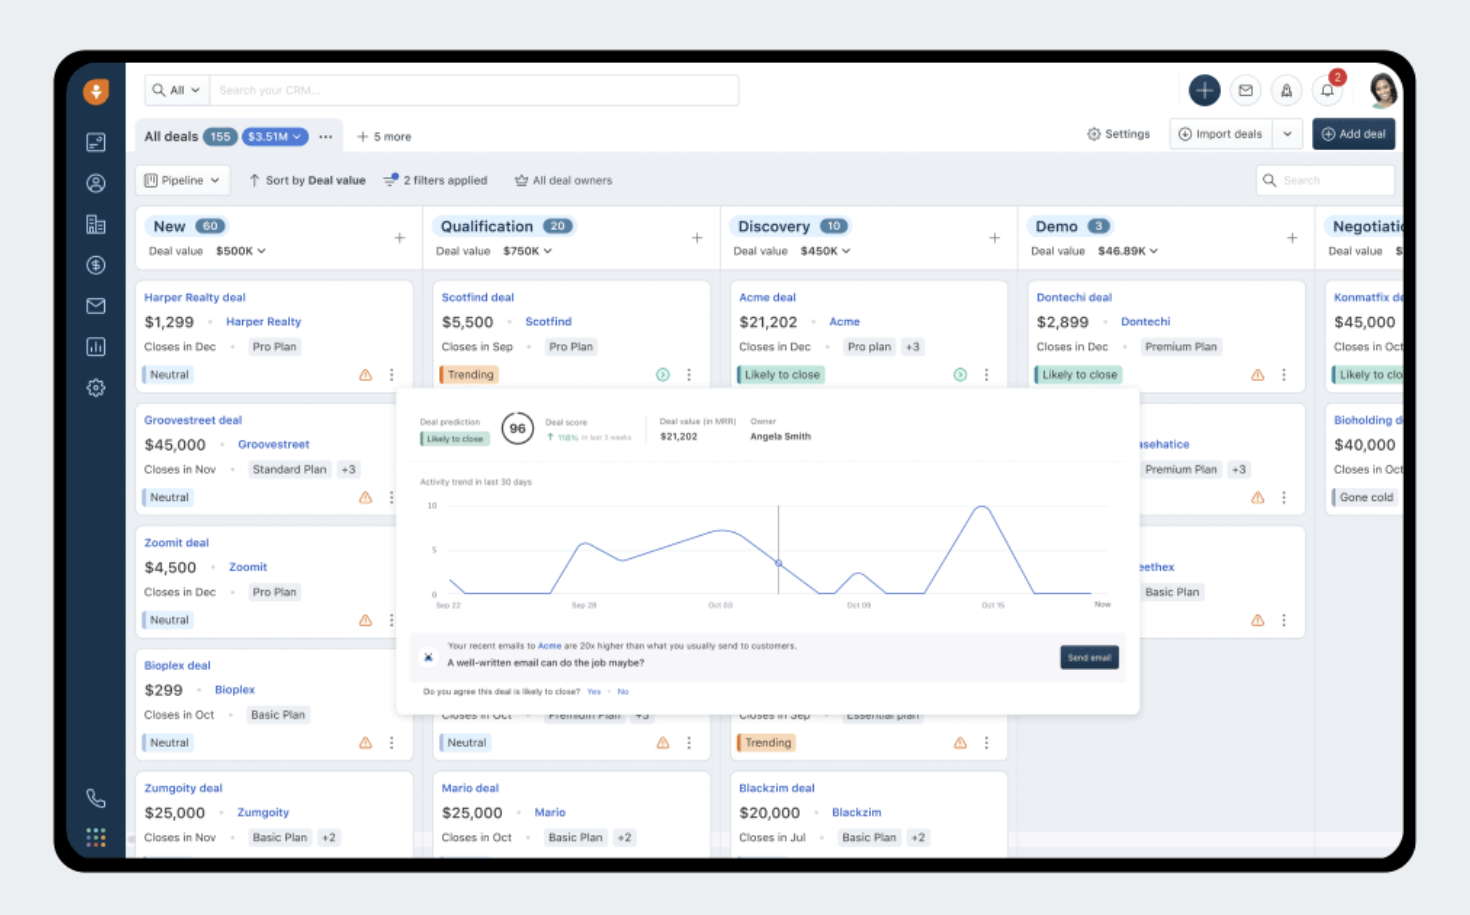Open more options on Scotfind deal
Image resolution: width=1470 pixels, height=915 pixels.
[x=689, y=375]
